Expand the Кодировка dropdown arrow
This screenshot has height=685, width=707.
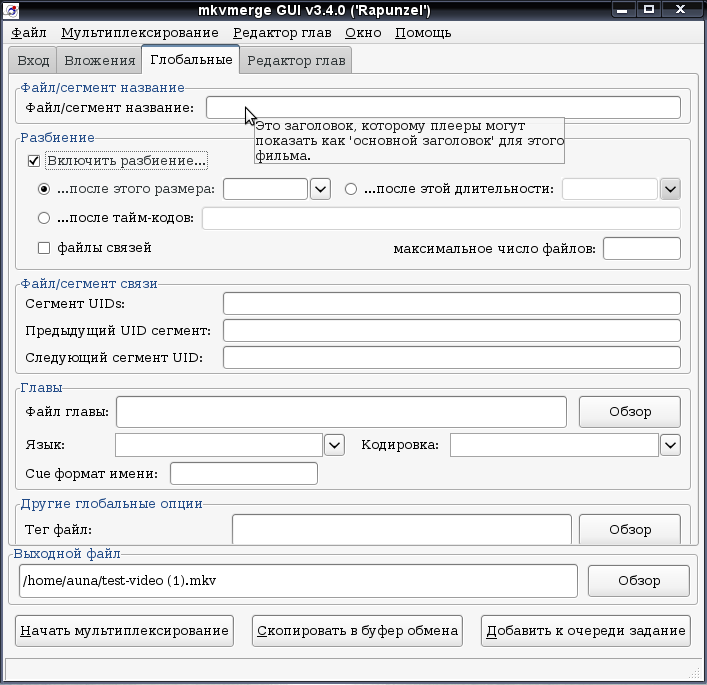pyautogui.click(x=670, y=445)
